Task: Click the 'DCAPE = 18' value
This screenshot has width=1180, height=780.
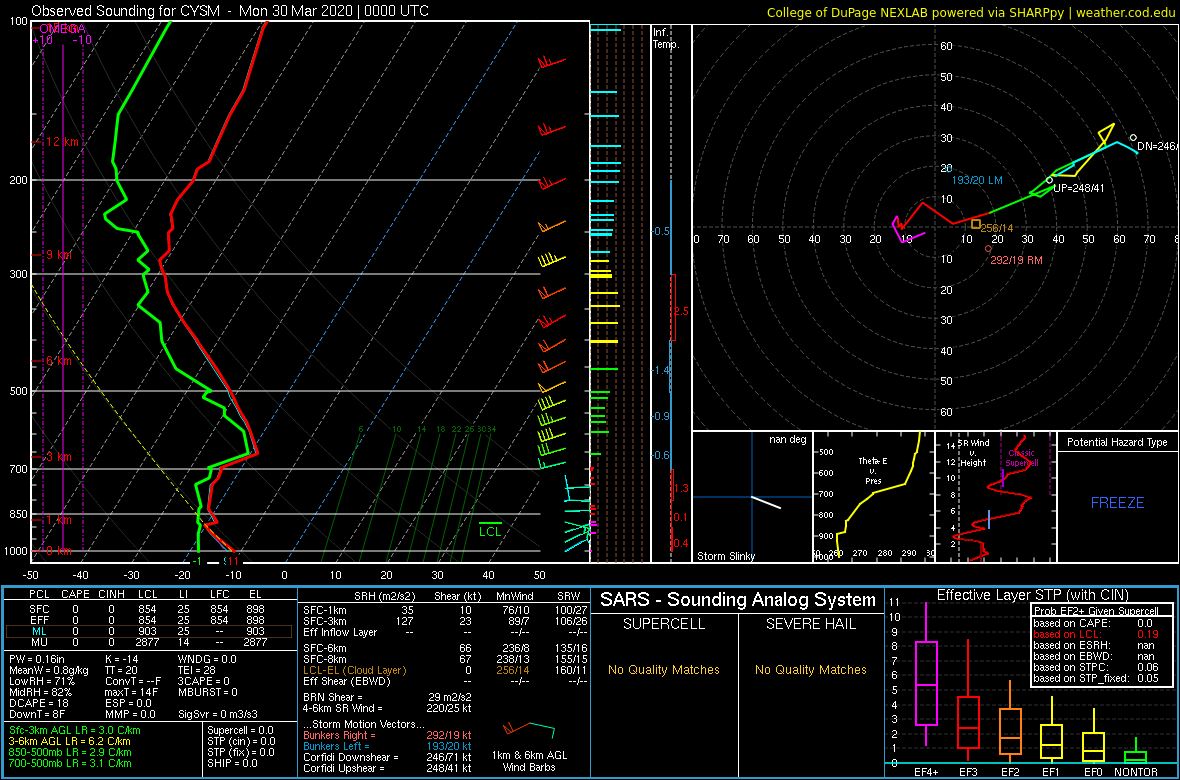Action: point(37,702)
